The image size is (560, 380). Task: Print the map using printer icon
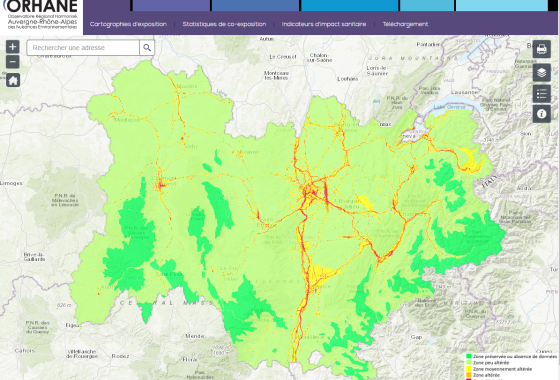(x=541, y=49)
